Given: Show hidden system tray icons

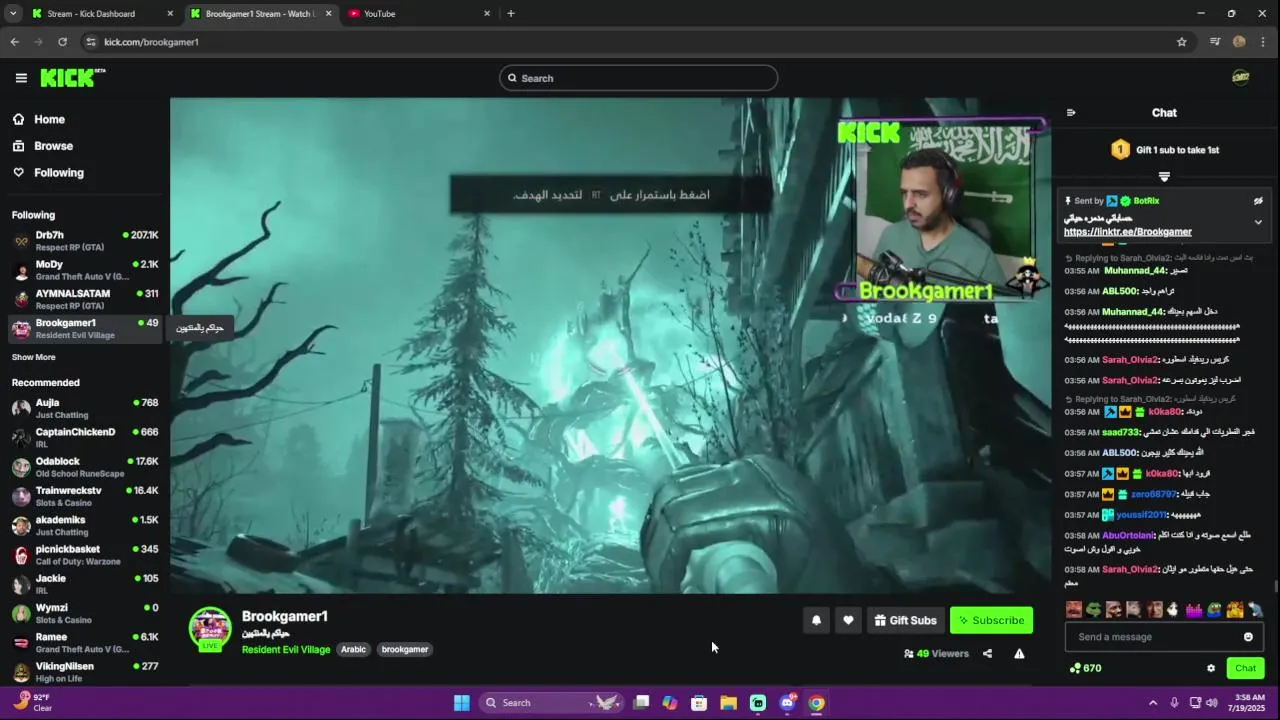Looking at the screenshot, I should [1152, 703].
